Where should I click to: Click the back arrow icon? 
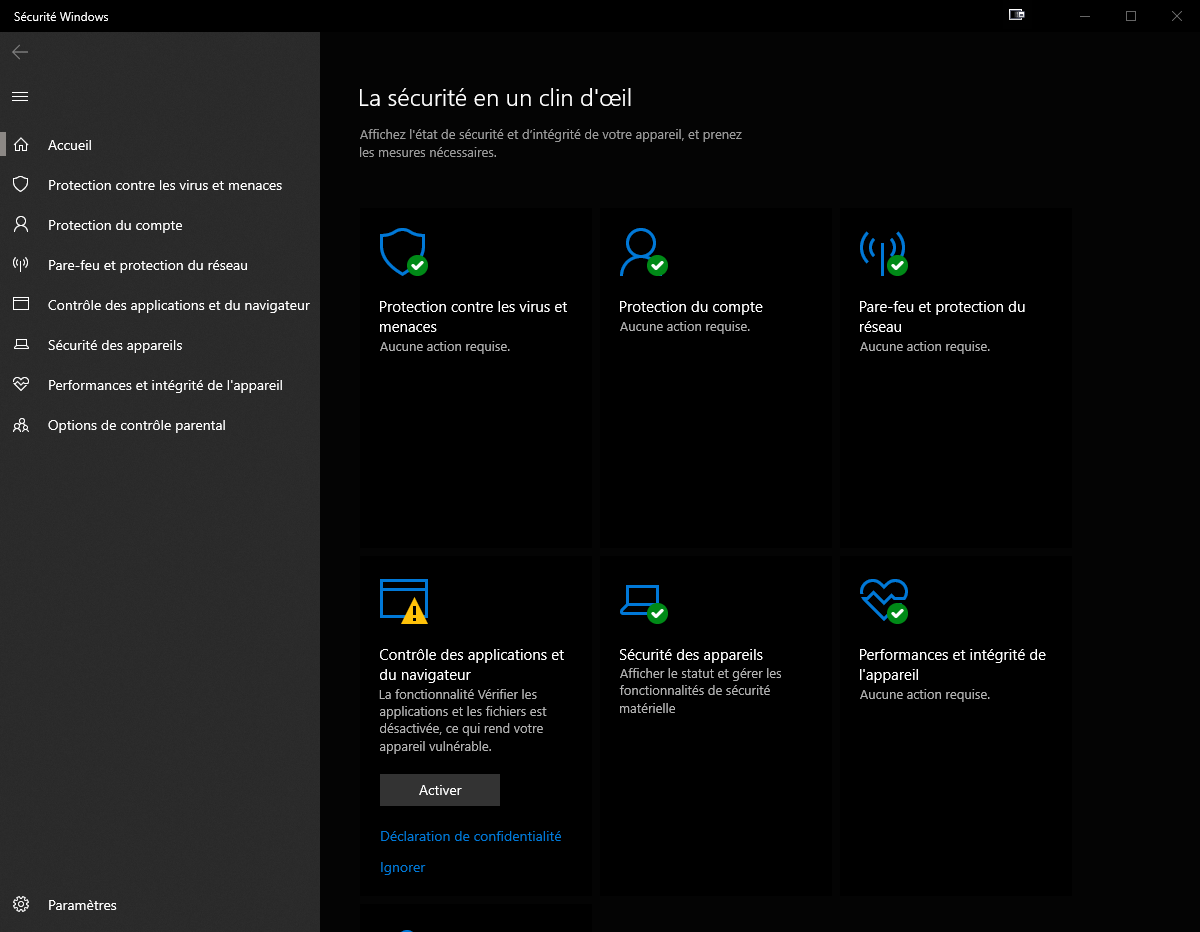[x=20, y=52]
